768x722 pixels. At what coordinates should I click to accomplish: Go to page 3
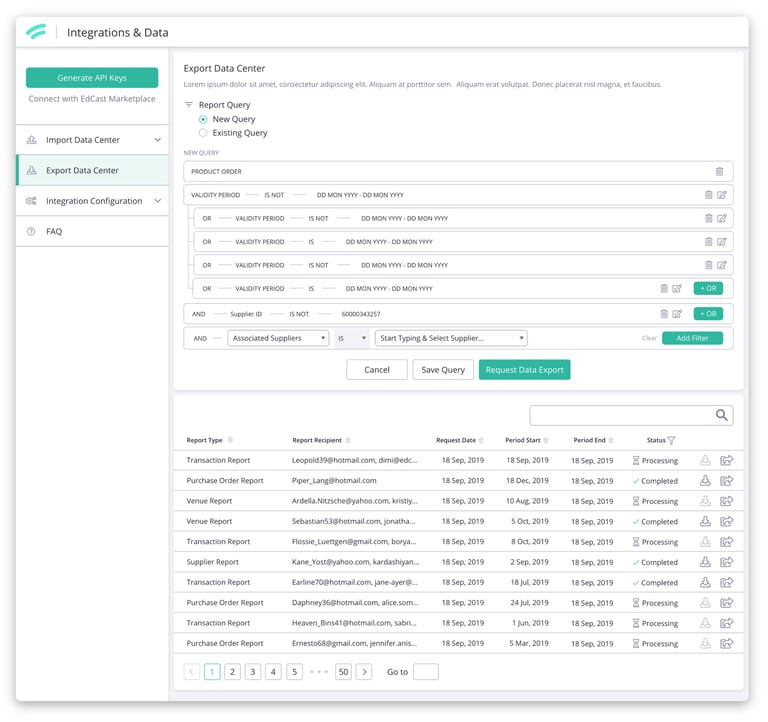[253, 672]
